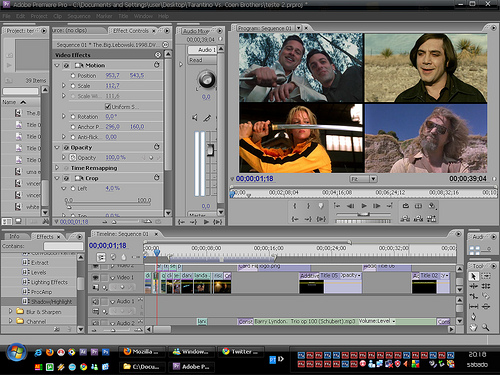The image size is (500, 375).
Task: Expand the Scale property
Action: [x=64, y=86]
